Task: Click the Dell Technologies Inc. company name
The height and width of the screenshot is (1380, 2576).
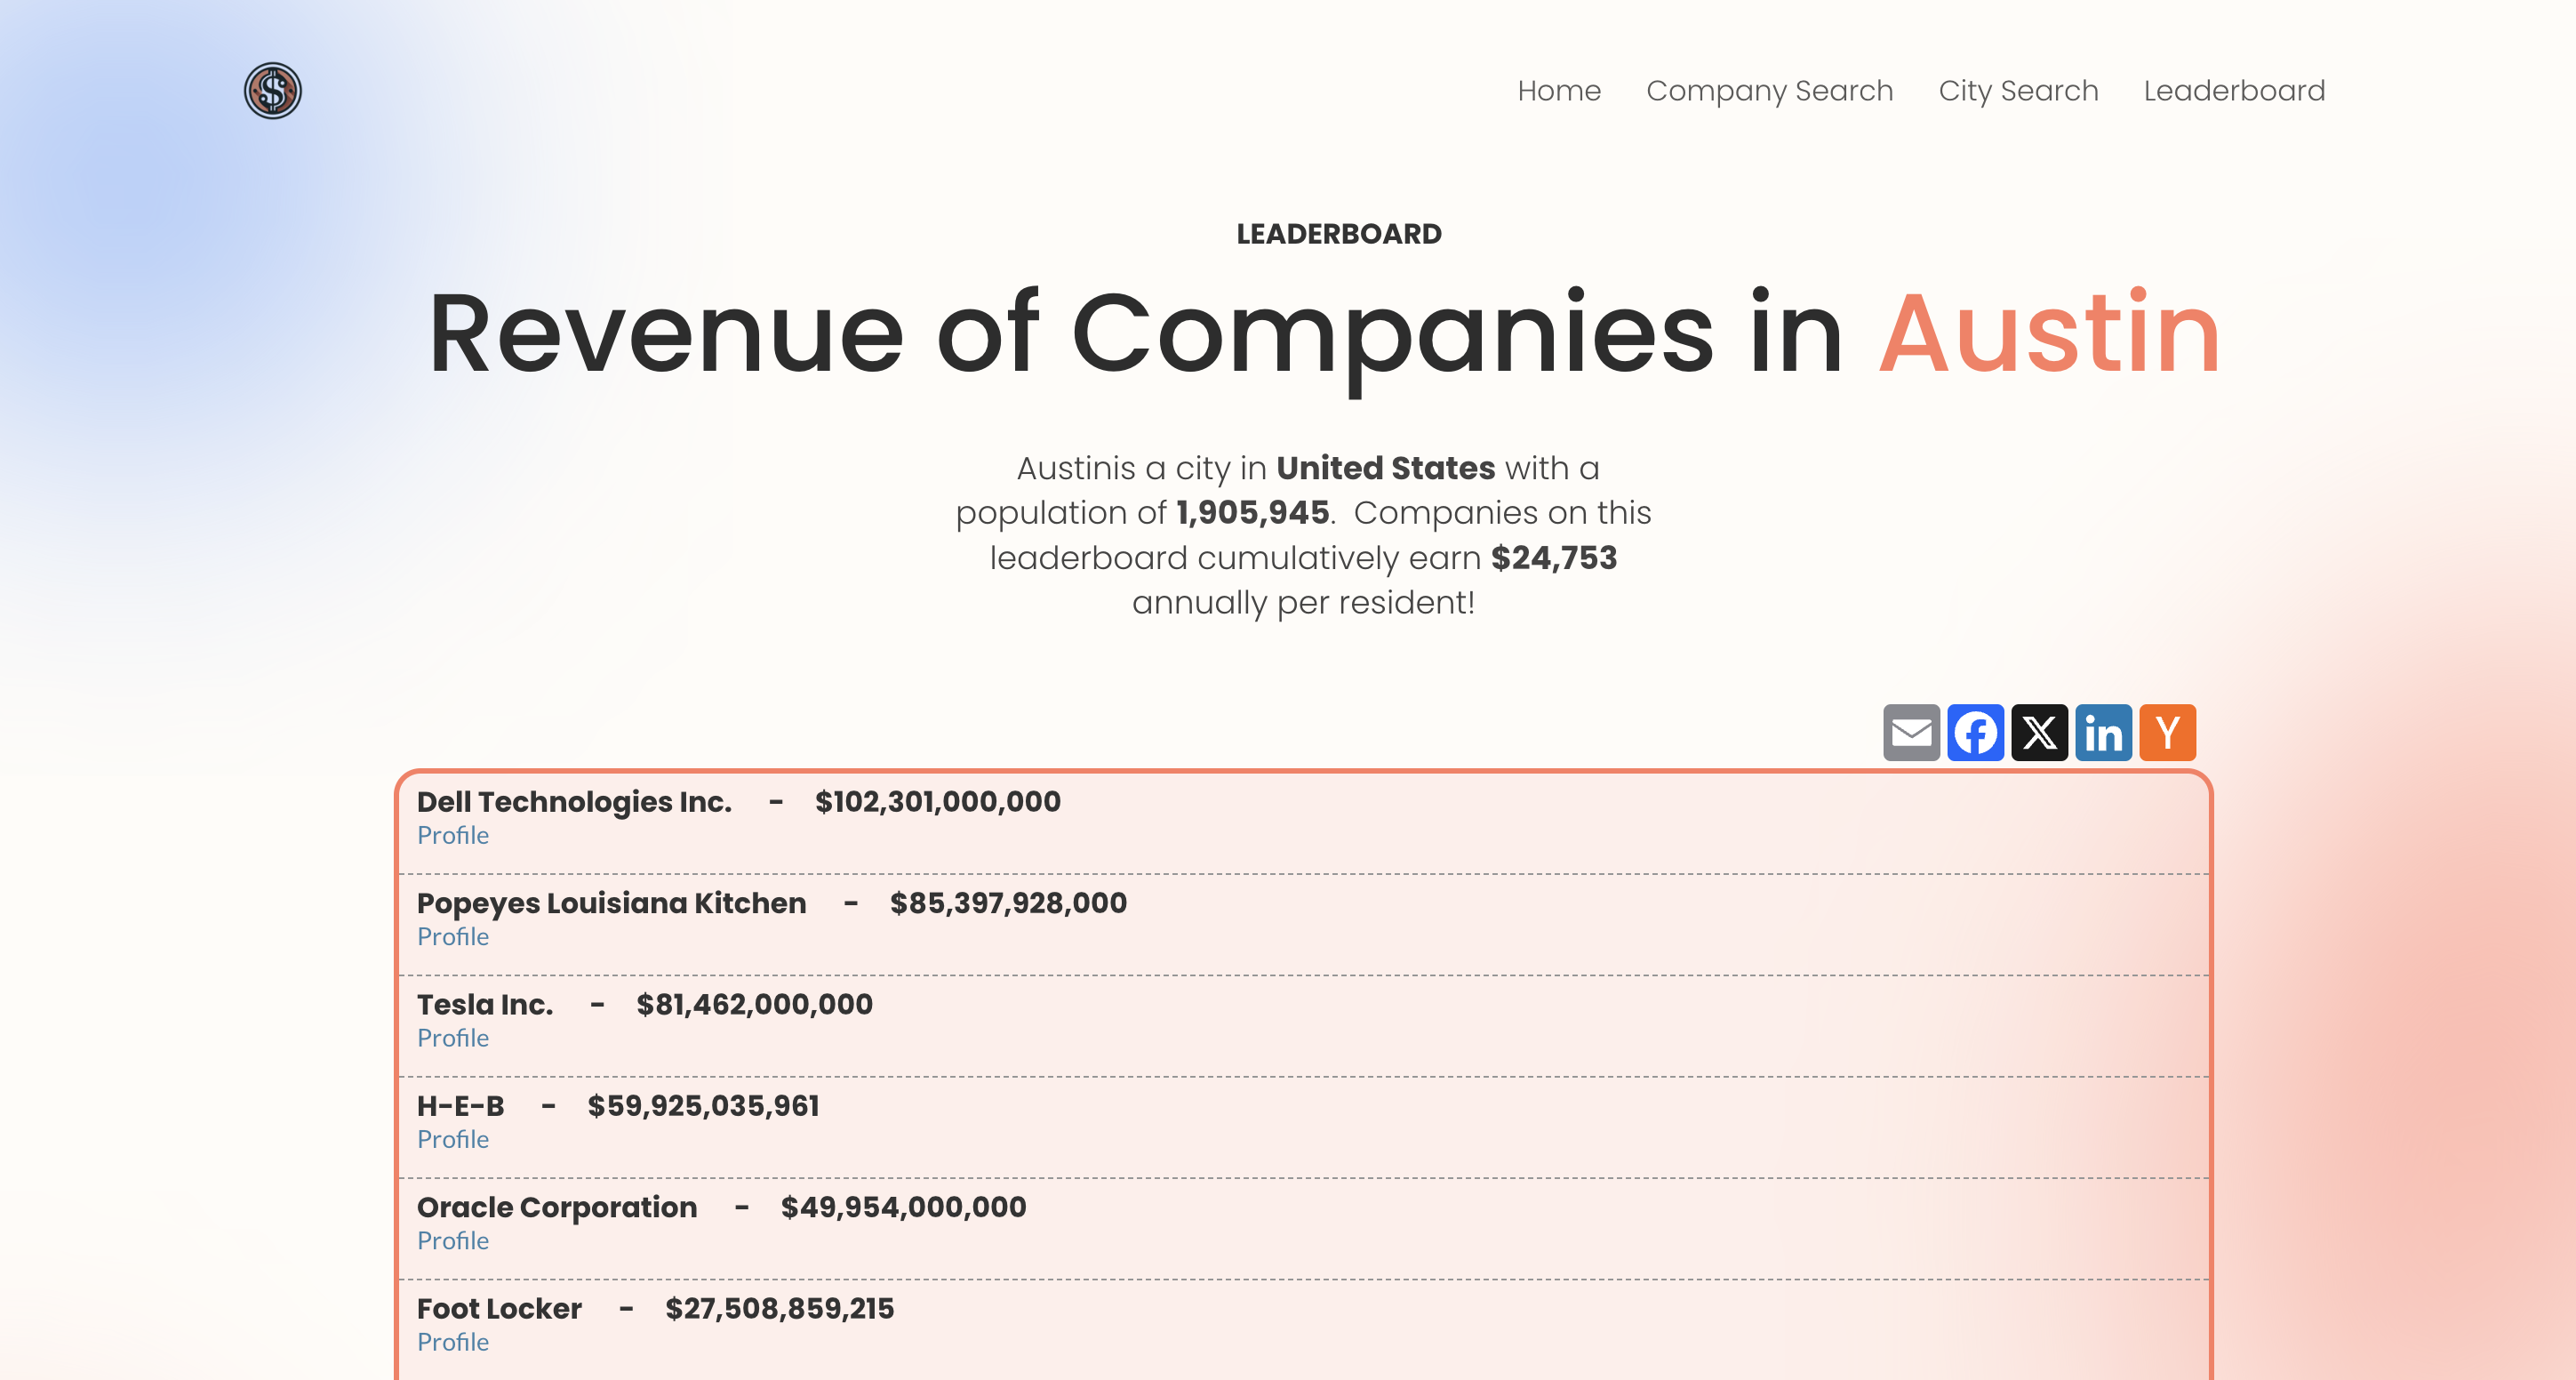Action: 574,802
